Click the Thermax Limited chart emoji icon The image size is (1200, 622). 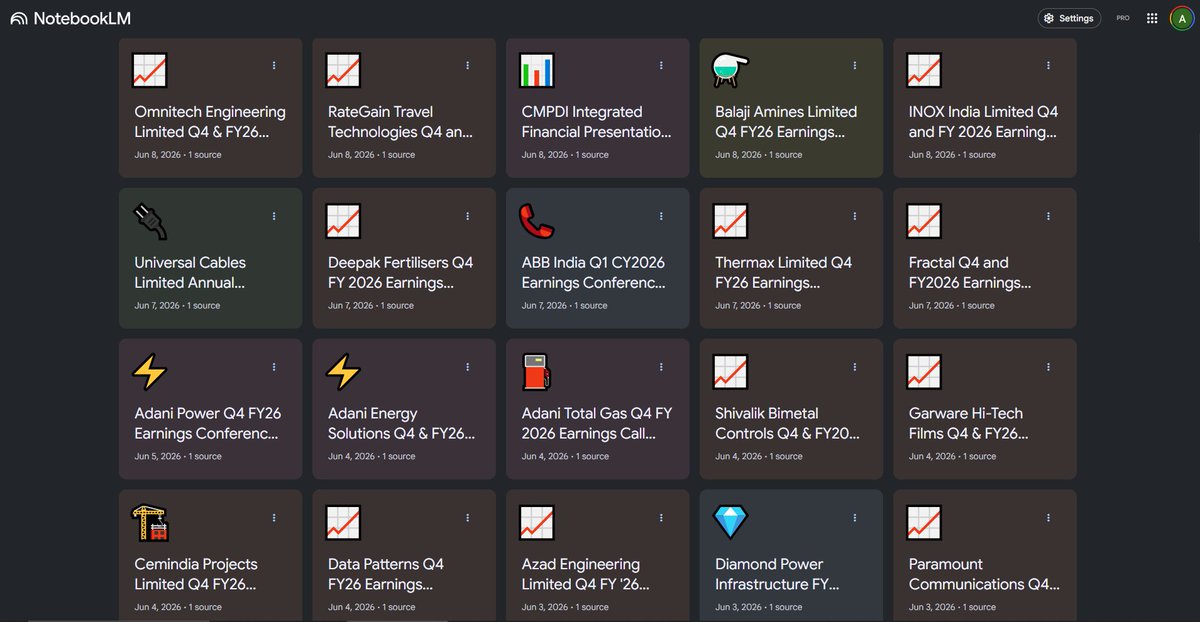tap(730, 221)
